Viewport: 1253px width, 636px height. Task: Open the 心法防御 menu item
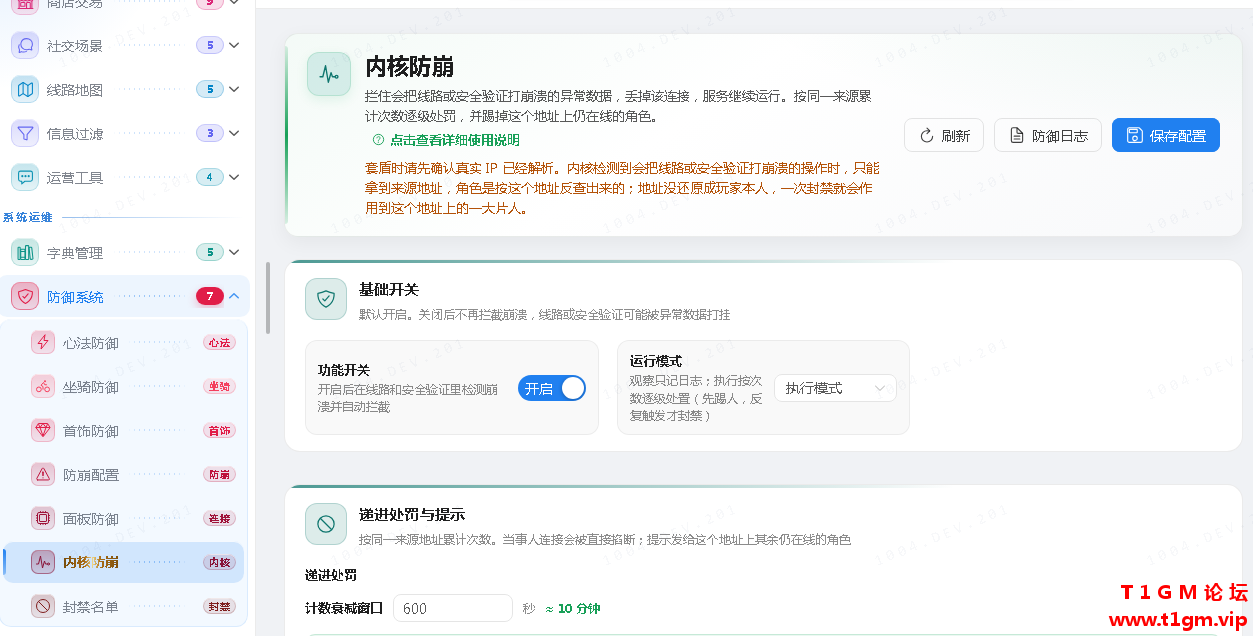124,342
